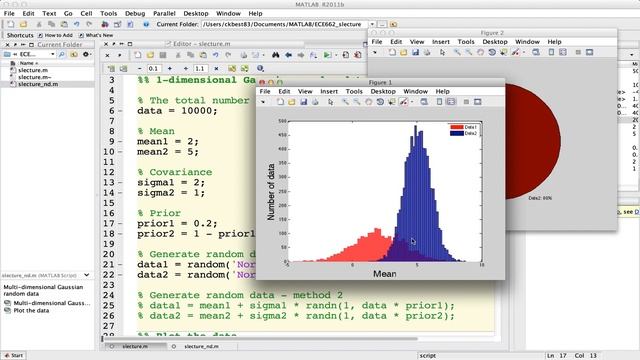The image size is (640, 360).
Task: Click the Find binoculars icon in Editor toolbar
Action: coord(276,55)
